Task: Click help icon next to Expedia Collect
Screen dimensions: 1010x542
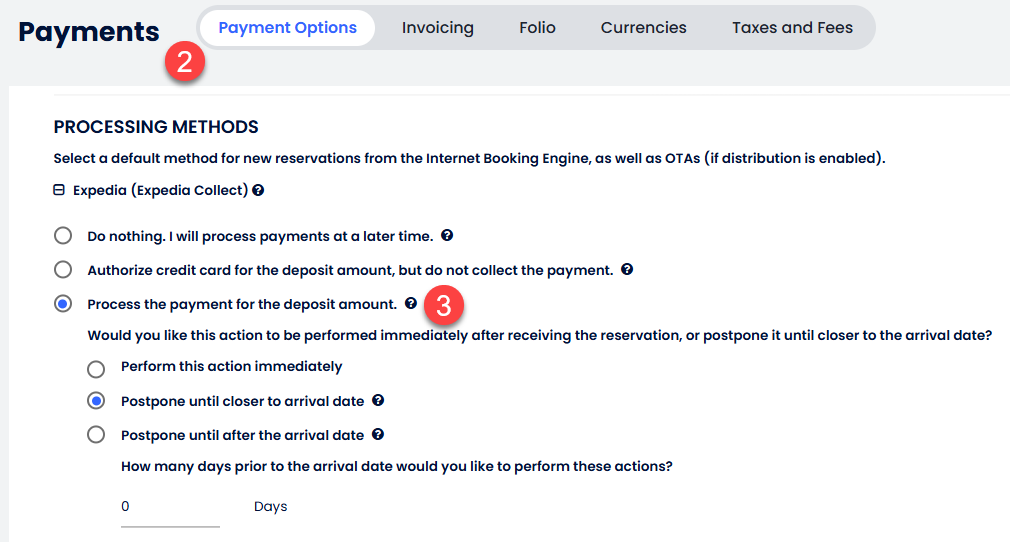Action: pos(258,190)
